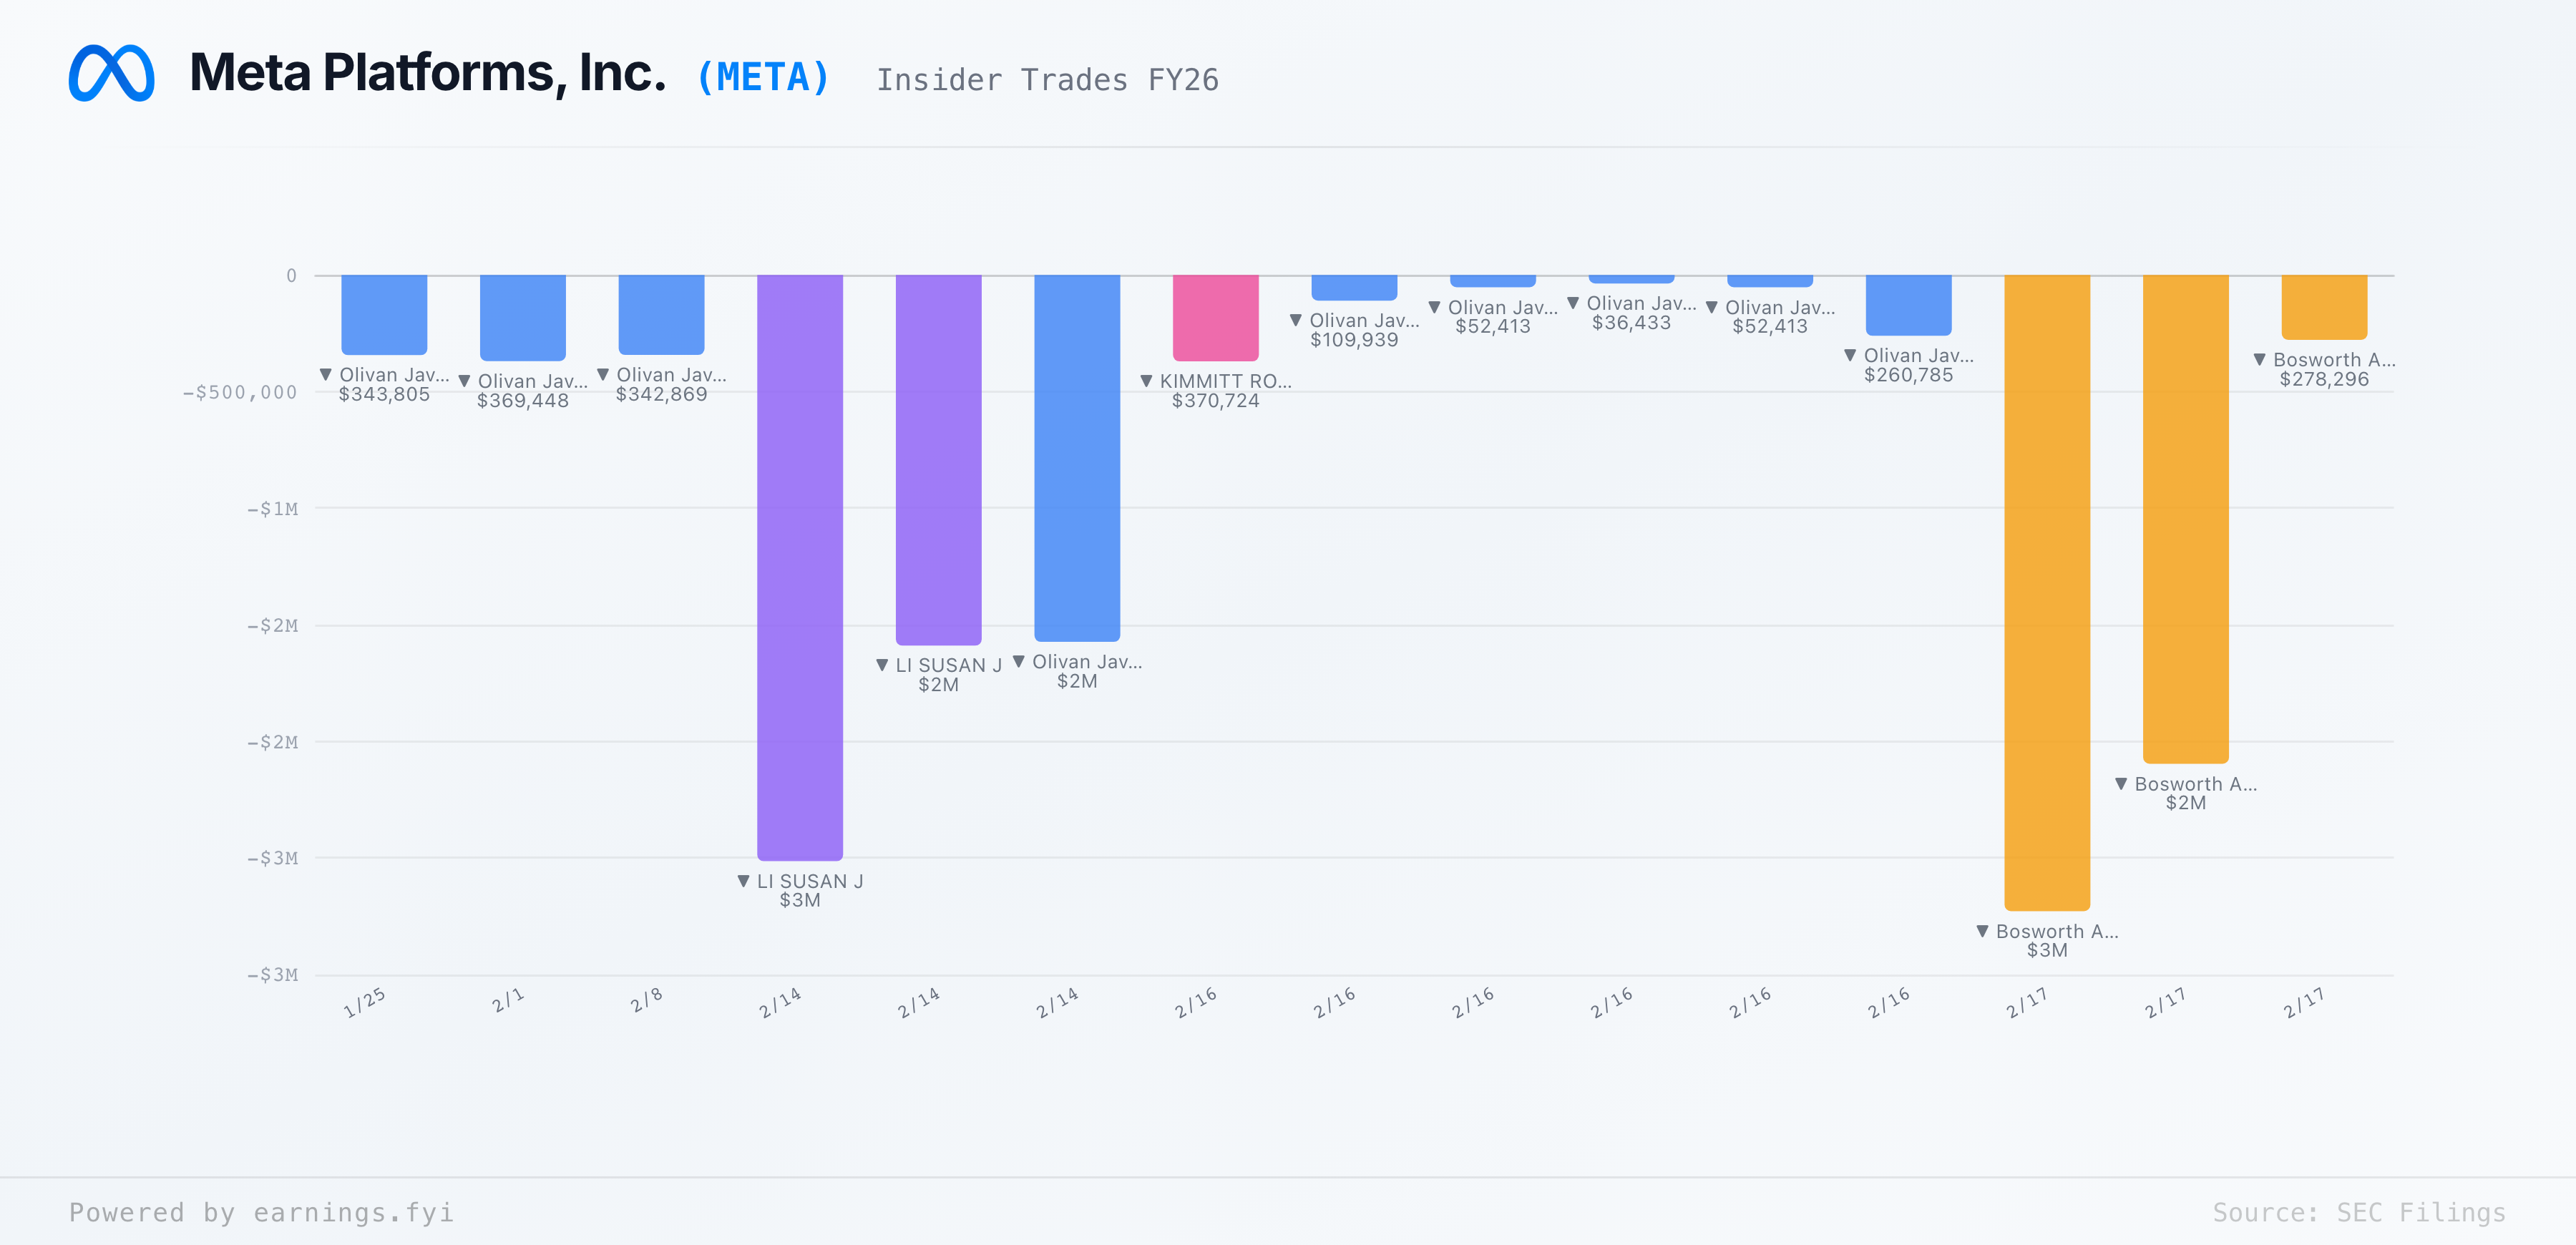Click the blue Olivan $369,448 bar
Image resolution: width=2576 pixels, height=1245 pixels.
(522, 317)
